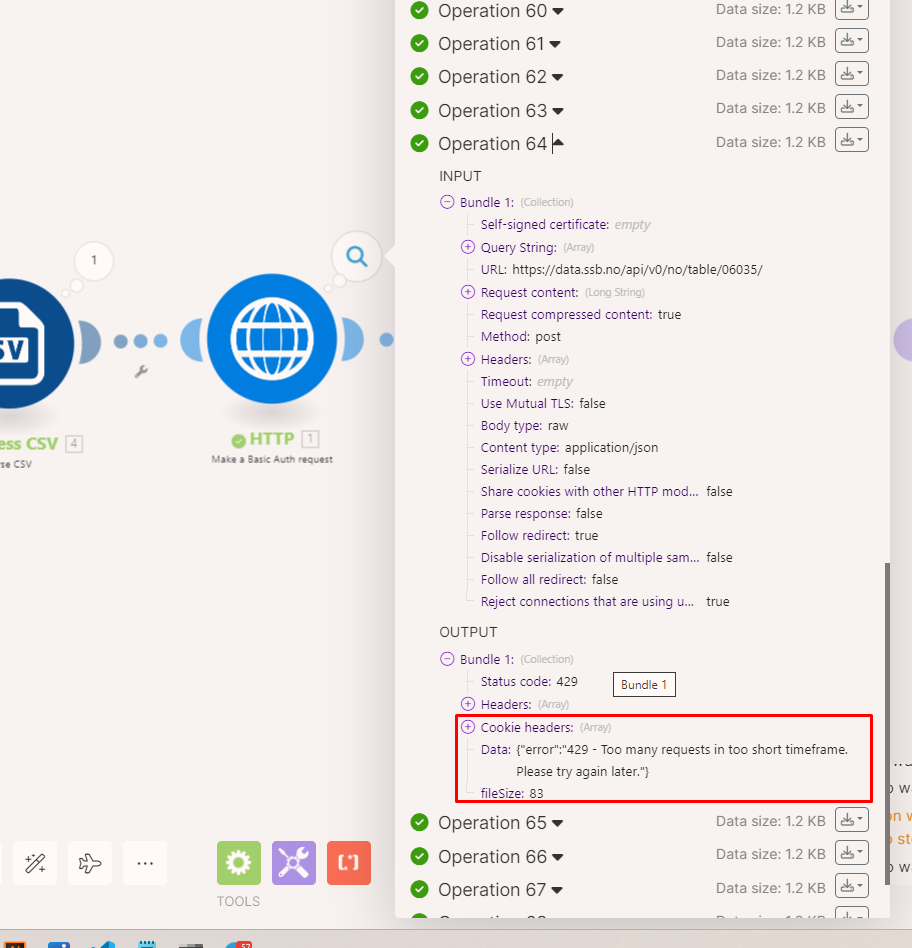Open the magnifier bubble above the HTTP module

[x=356, y=256]
